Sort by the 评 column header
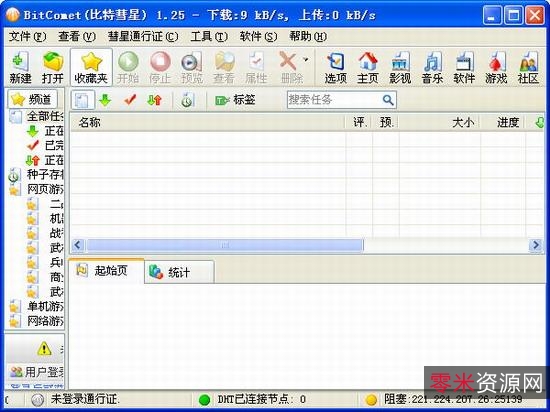Viewport: 550px width, 412px height. coord(359,122)
